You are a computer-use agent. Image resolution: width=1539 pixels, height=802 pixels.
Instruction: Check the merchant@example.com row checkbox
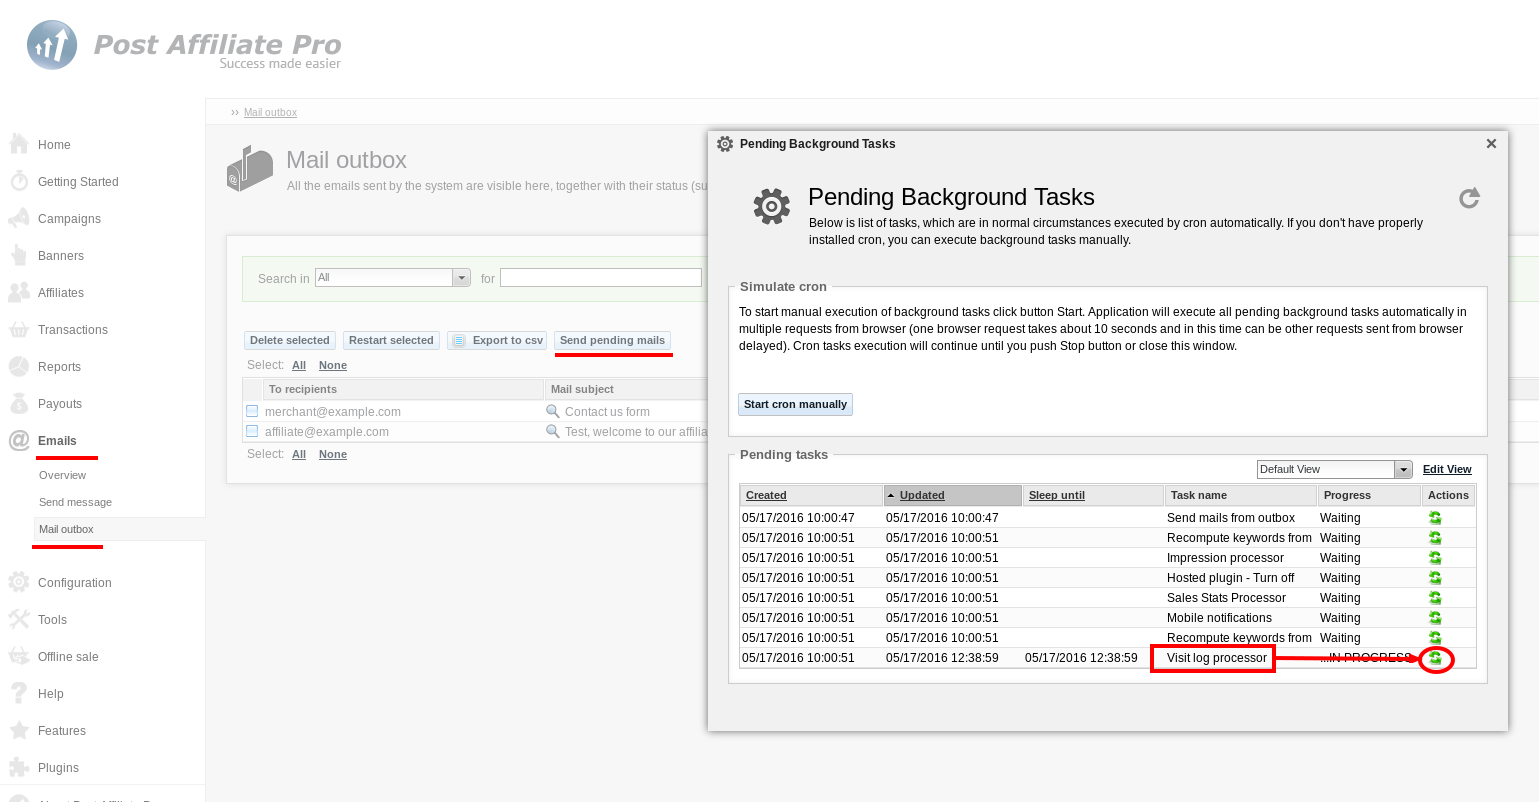point(253,411)
